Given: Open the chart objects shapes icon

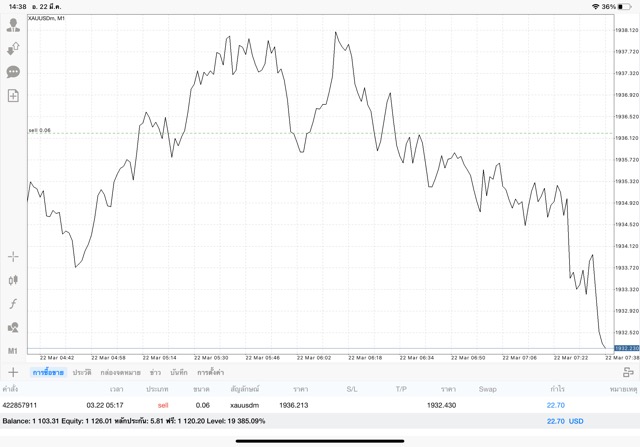Looking at the screenshot, I should [13, 327].
